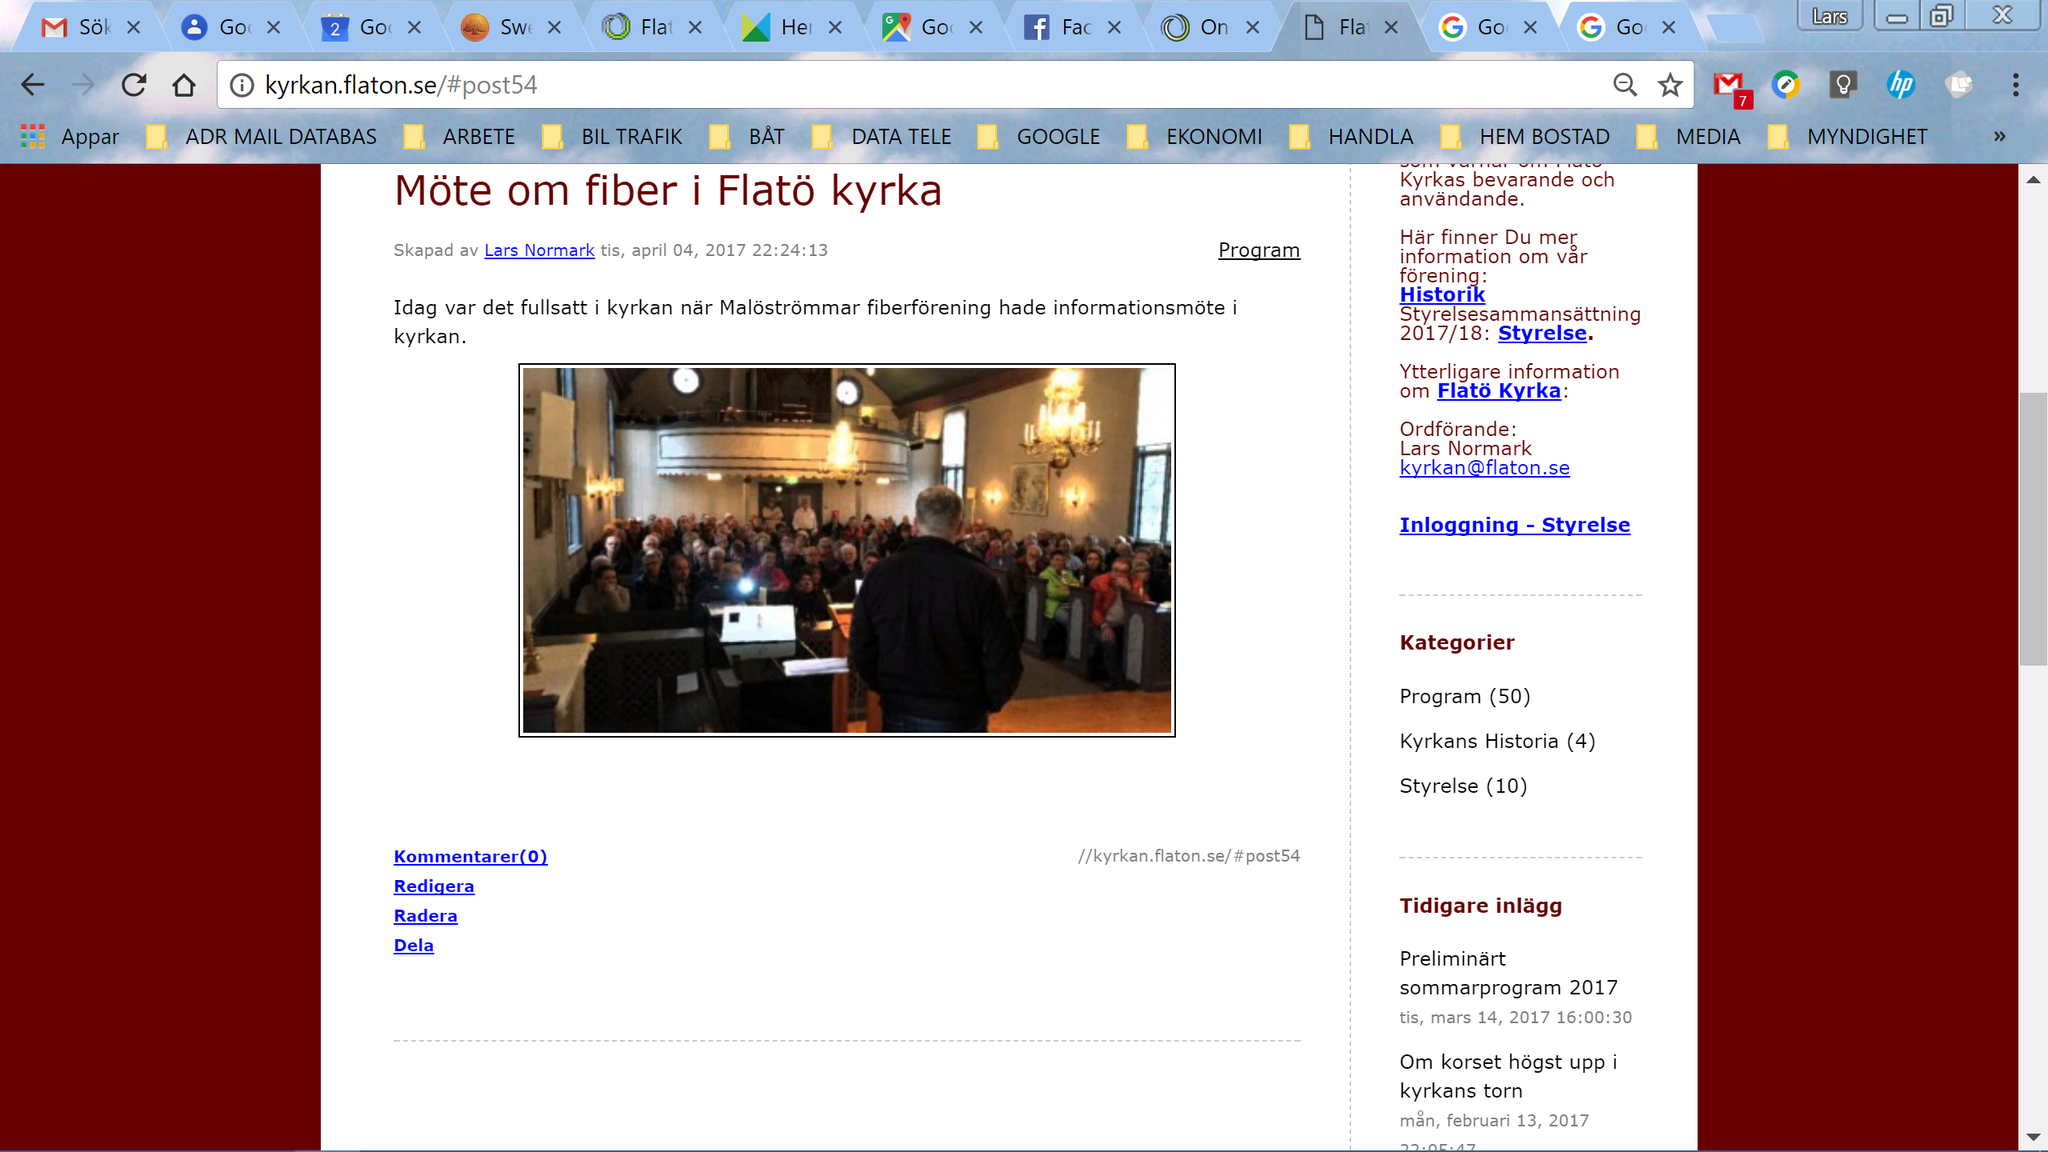The width and height of the screenshot is (2048, 1152).
Task: Open the browser home page
Action: pos(184,85)
